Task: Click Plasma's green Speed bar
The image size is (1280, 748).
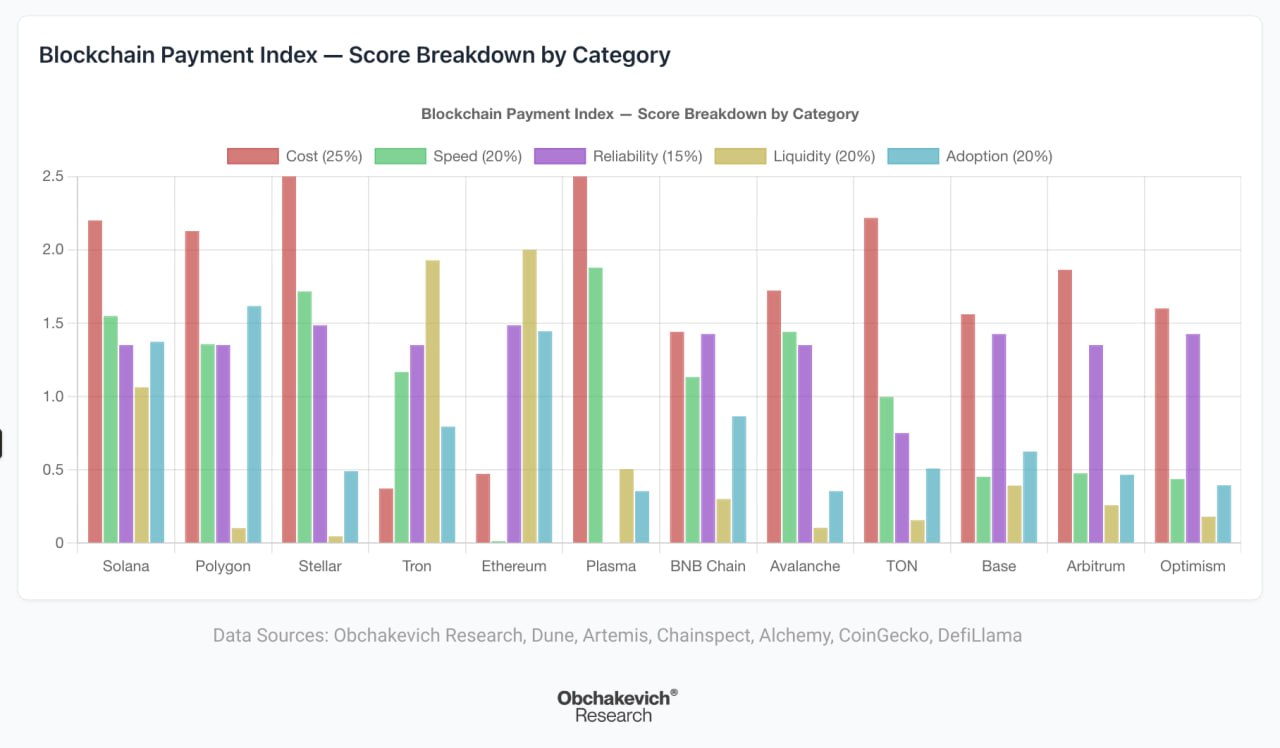Action: point(595,405)
